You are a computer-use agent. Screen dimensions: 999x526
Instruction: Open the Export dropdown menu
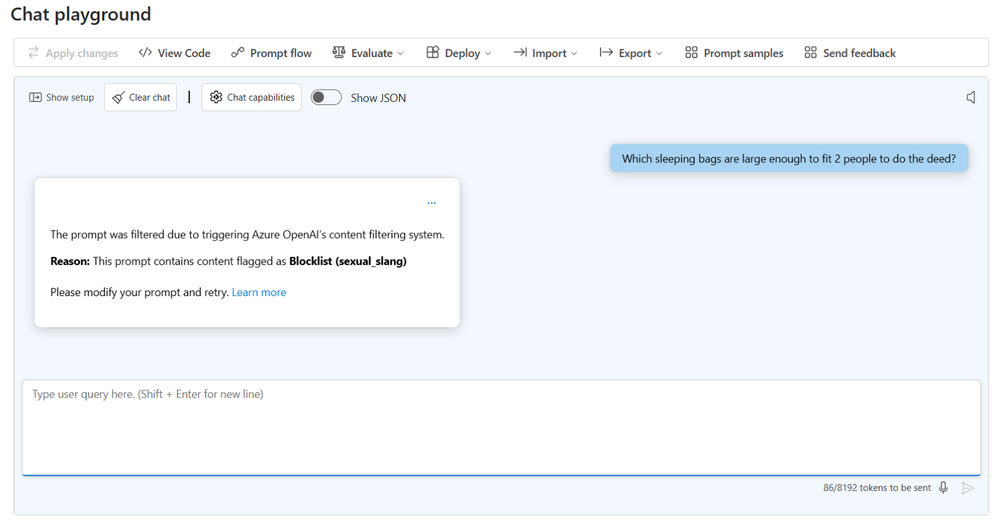[x=631, y=53]
